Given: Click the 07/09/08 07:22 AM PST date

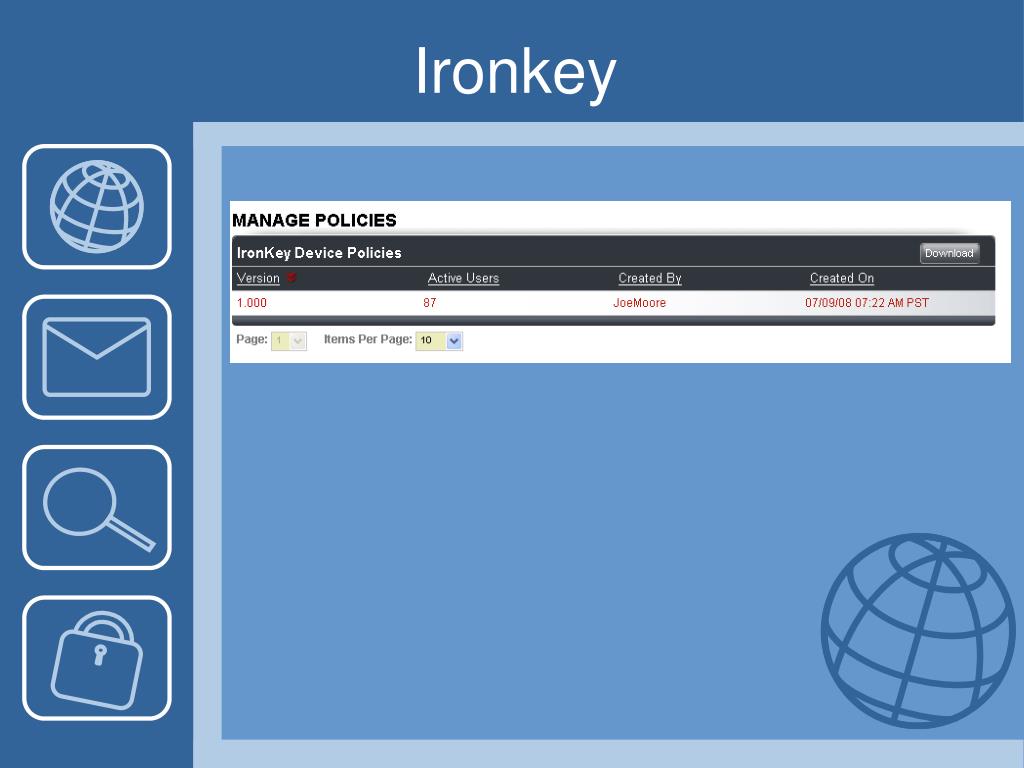Looking at the screenshot, I should [x=867, y=303].
